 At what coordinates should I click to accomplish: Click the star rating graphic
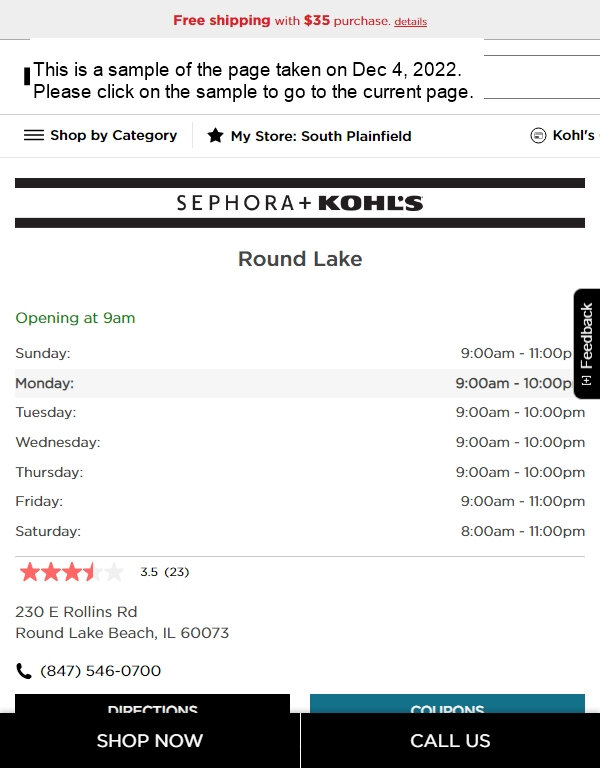point(72,572)
